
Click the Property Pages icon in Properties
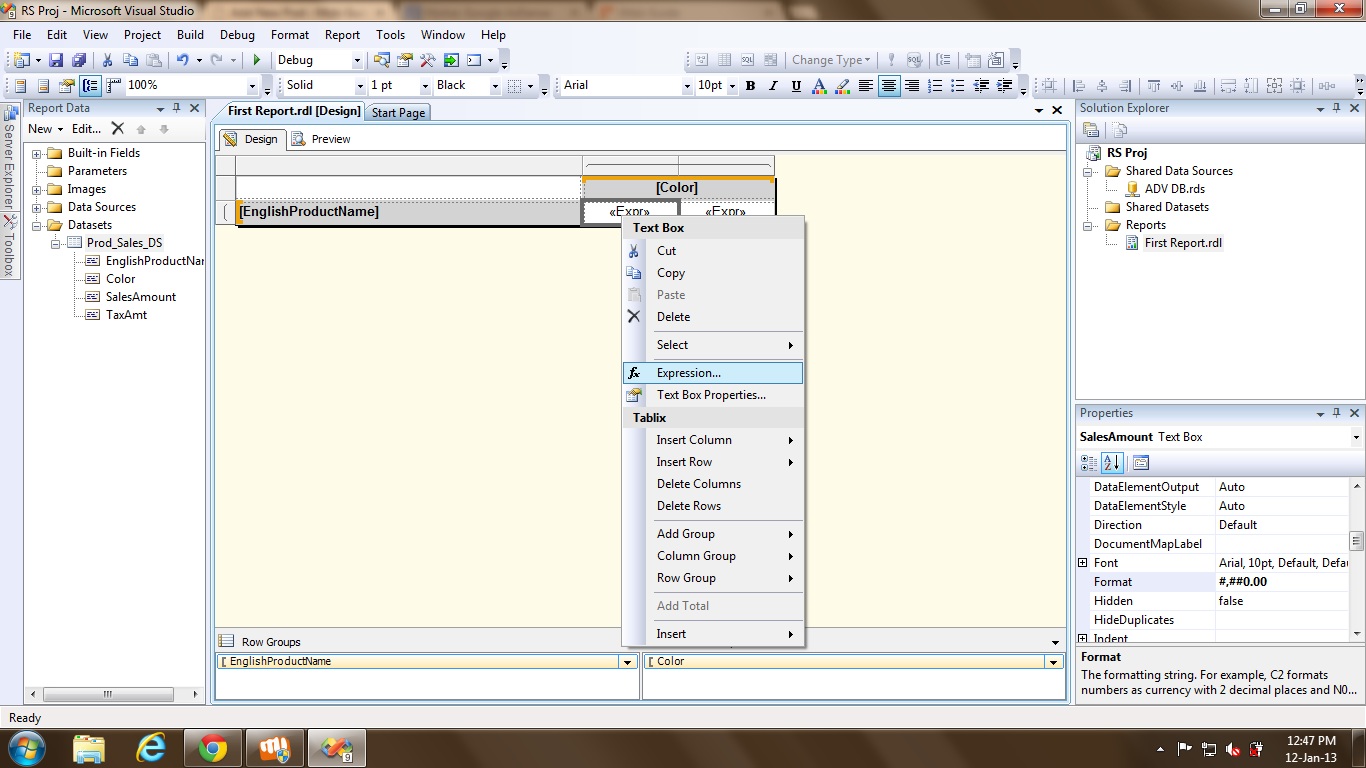coord(1141,463)
